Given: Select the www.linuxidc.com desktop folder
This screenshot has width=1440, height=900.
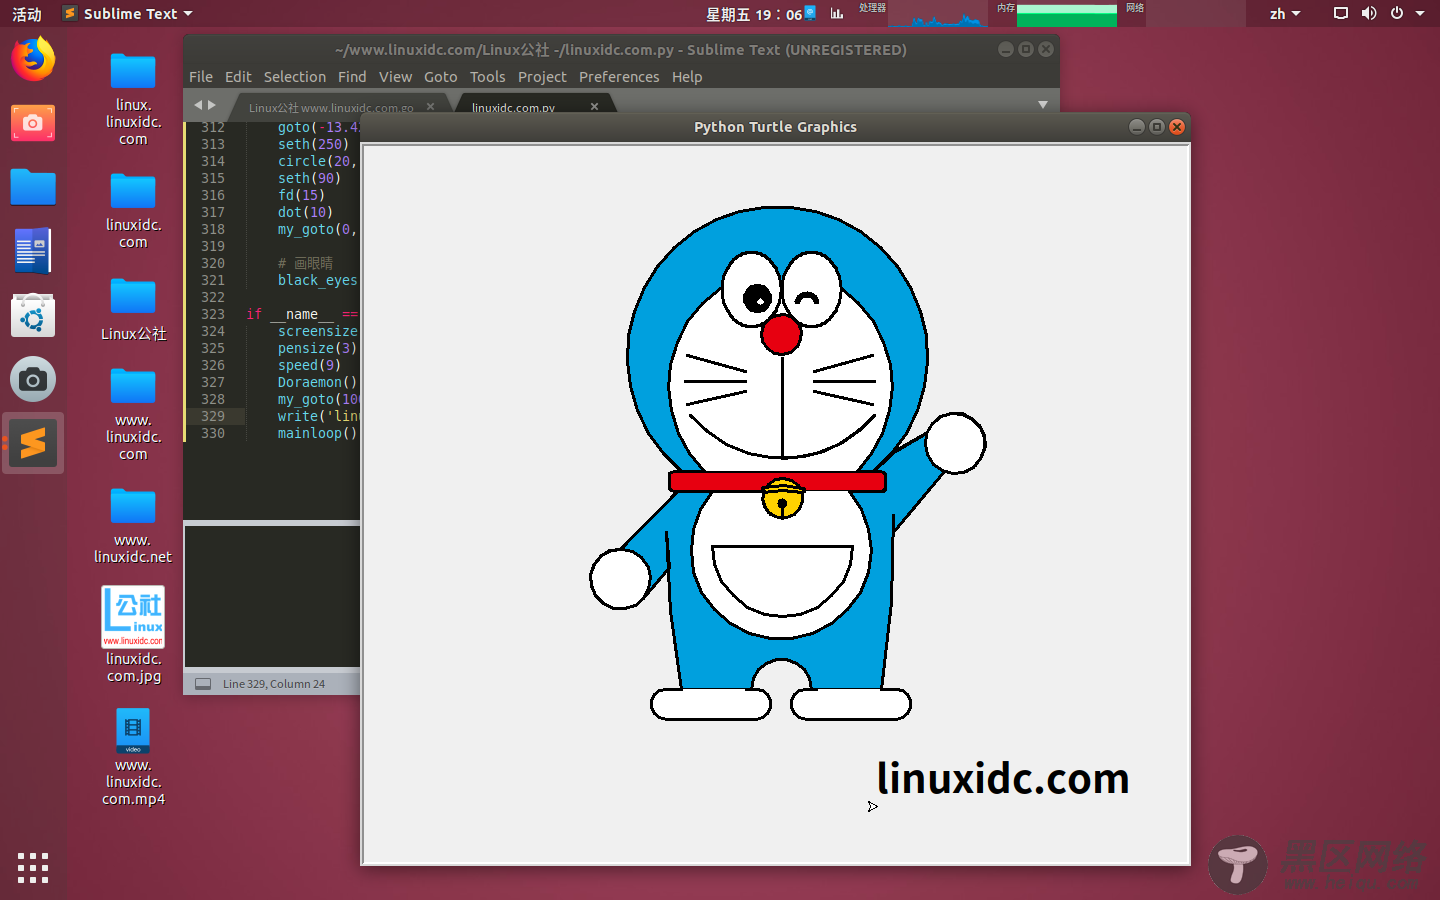Looking at the screenshot, I should click(133, 414).
